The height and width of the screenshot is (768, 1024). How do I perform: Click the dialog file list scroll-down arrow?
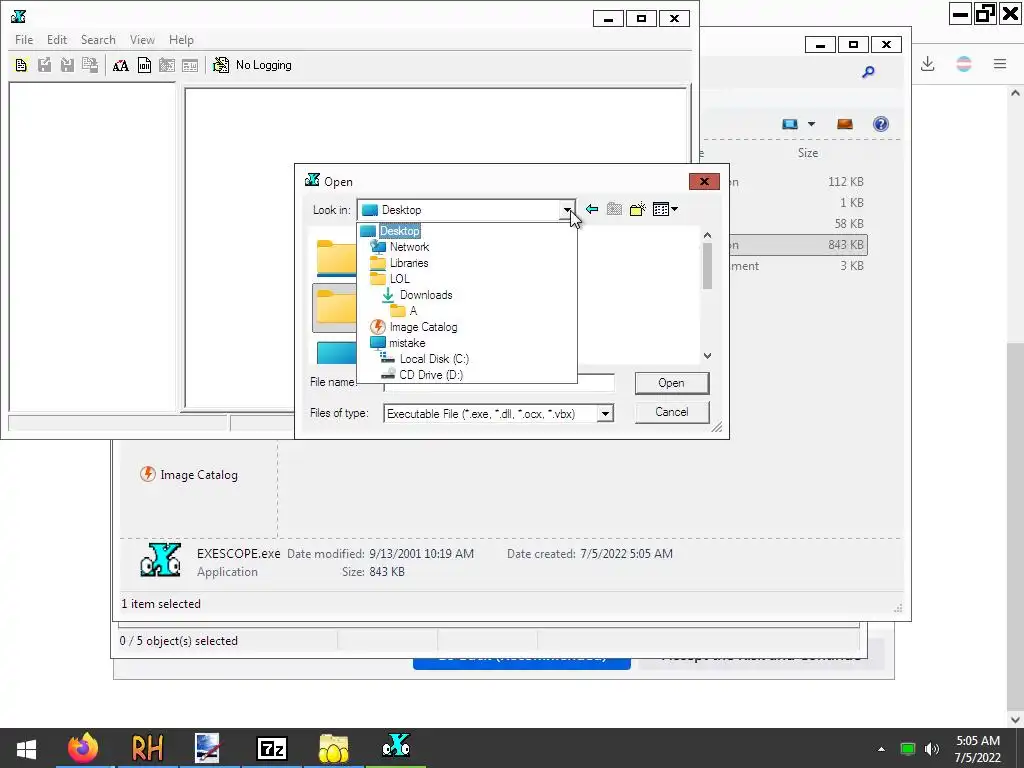(707, 356)
